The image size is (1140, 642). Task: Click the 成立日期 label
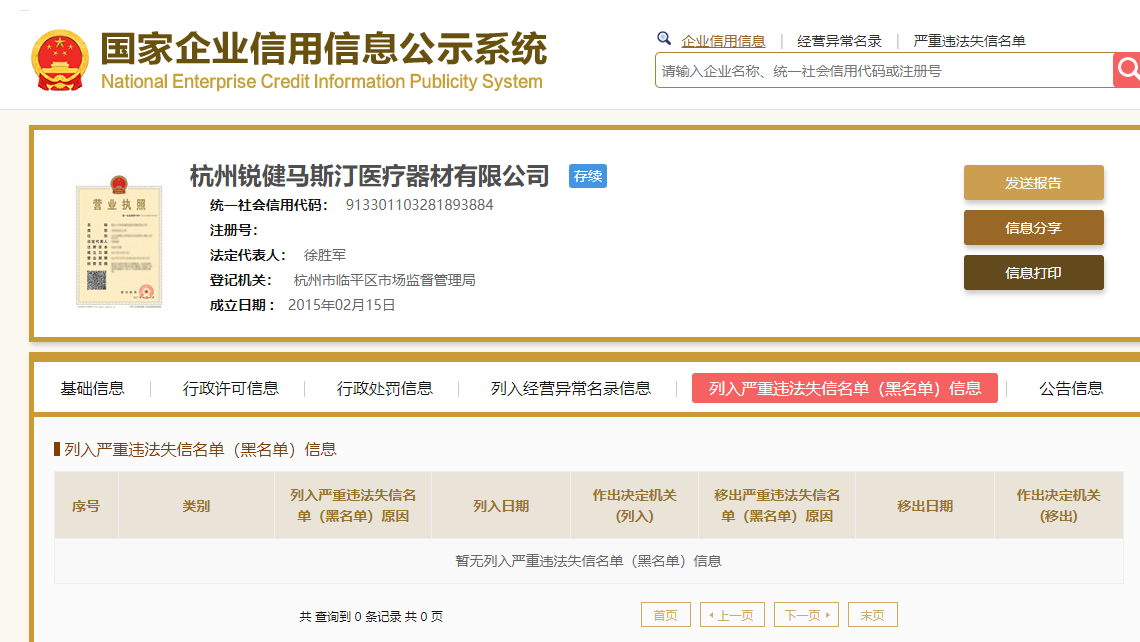(242, 305)
